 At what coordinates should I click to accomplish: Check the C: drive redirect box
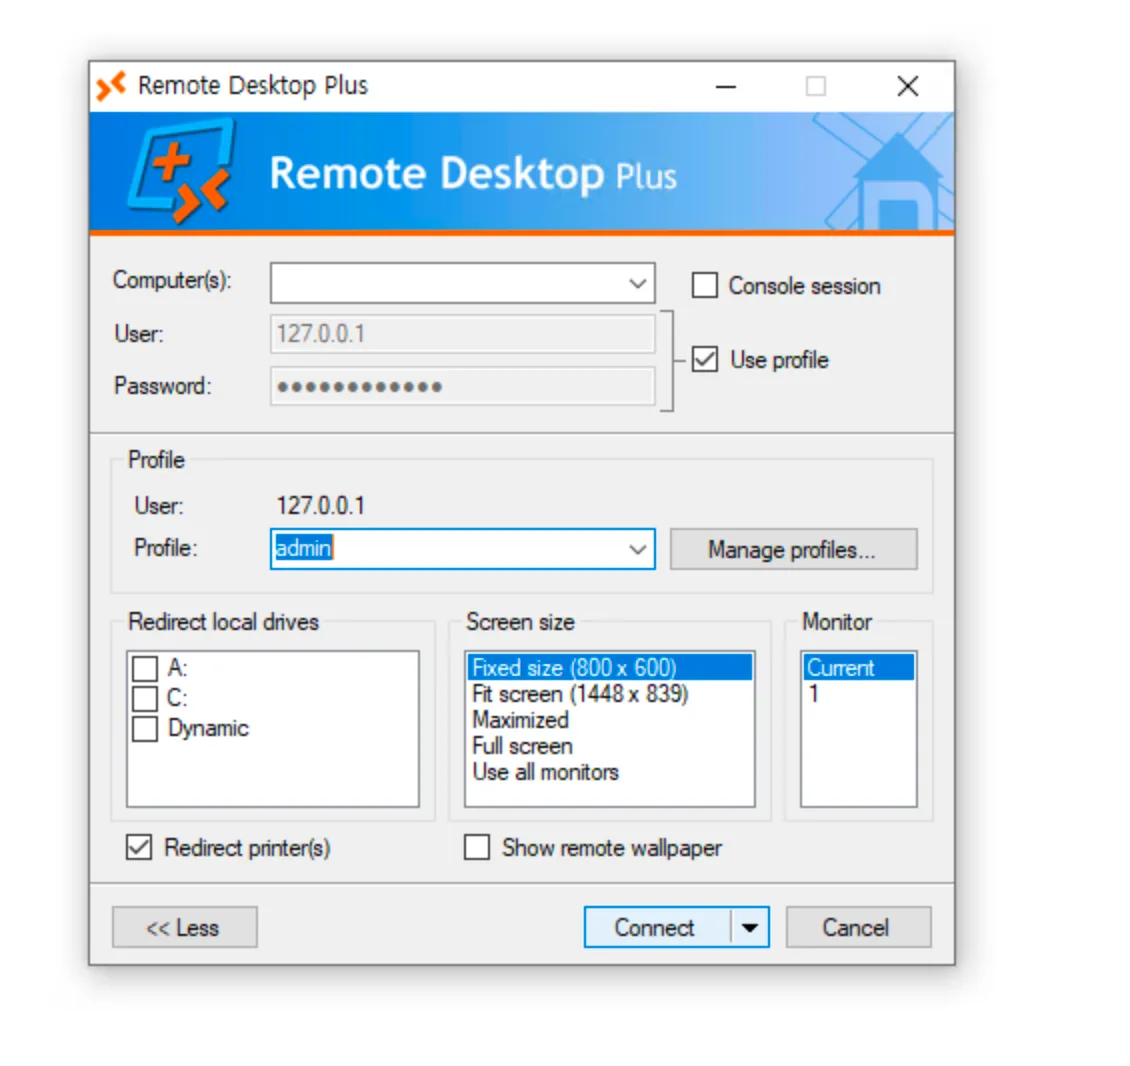[x=145, y=698]
